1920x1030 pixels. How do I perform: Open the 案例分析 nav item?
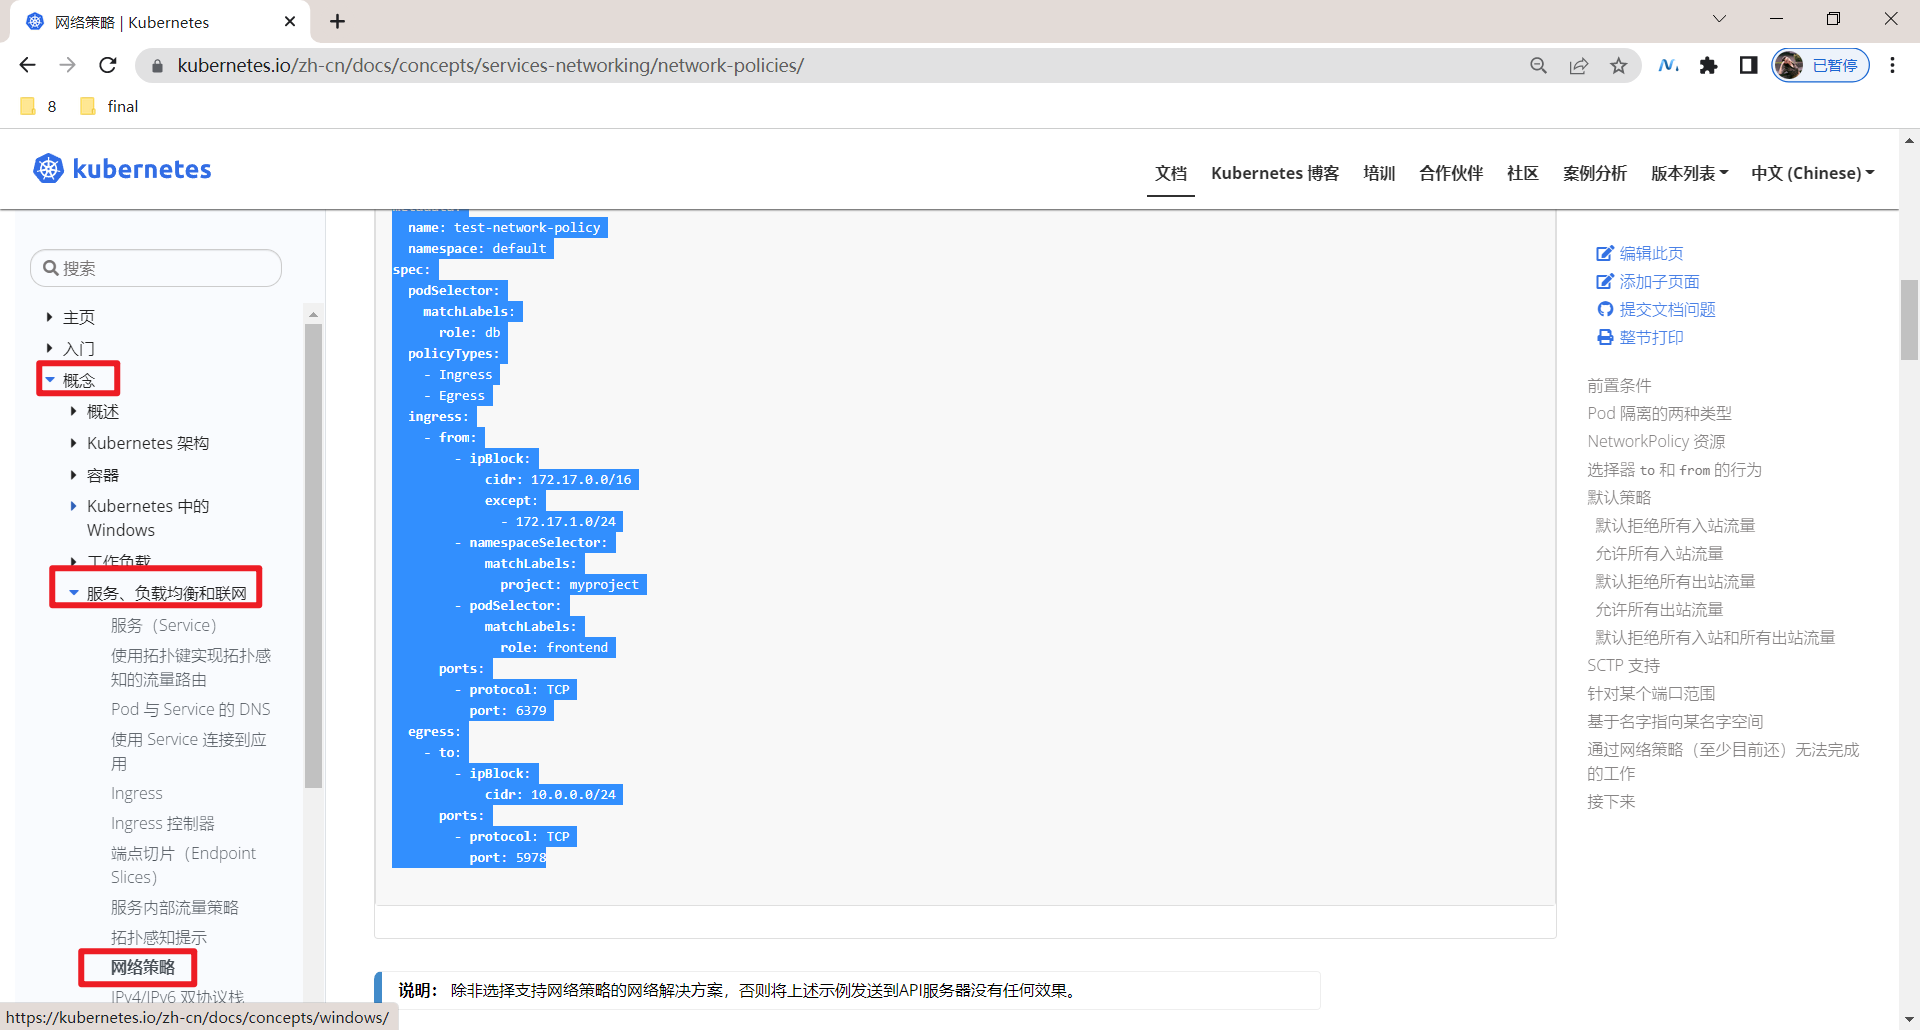click(1595, 173)
